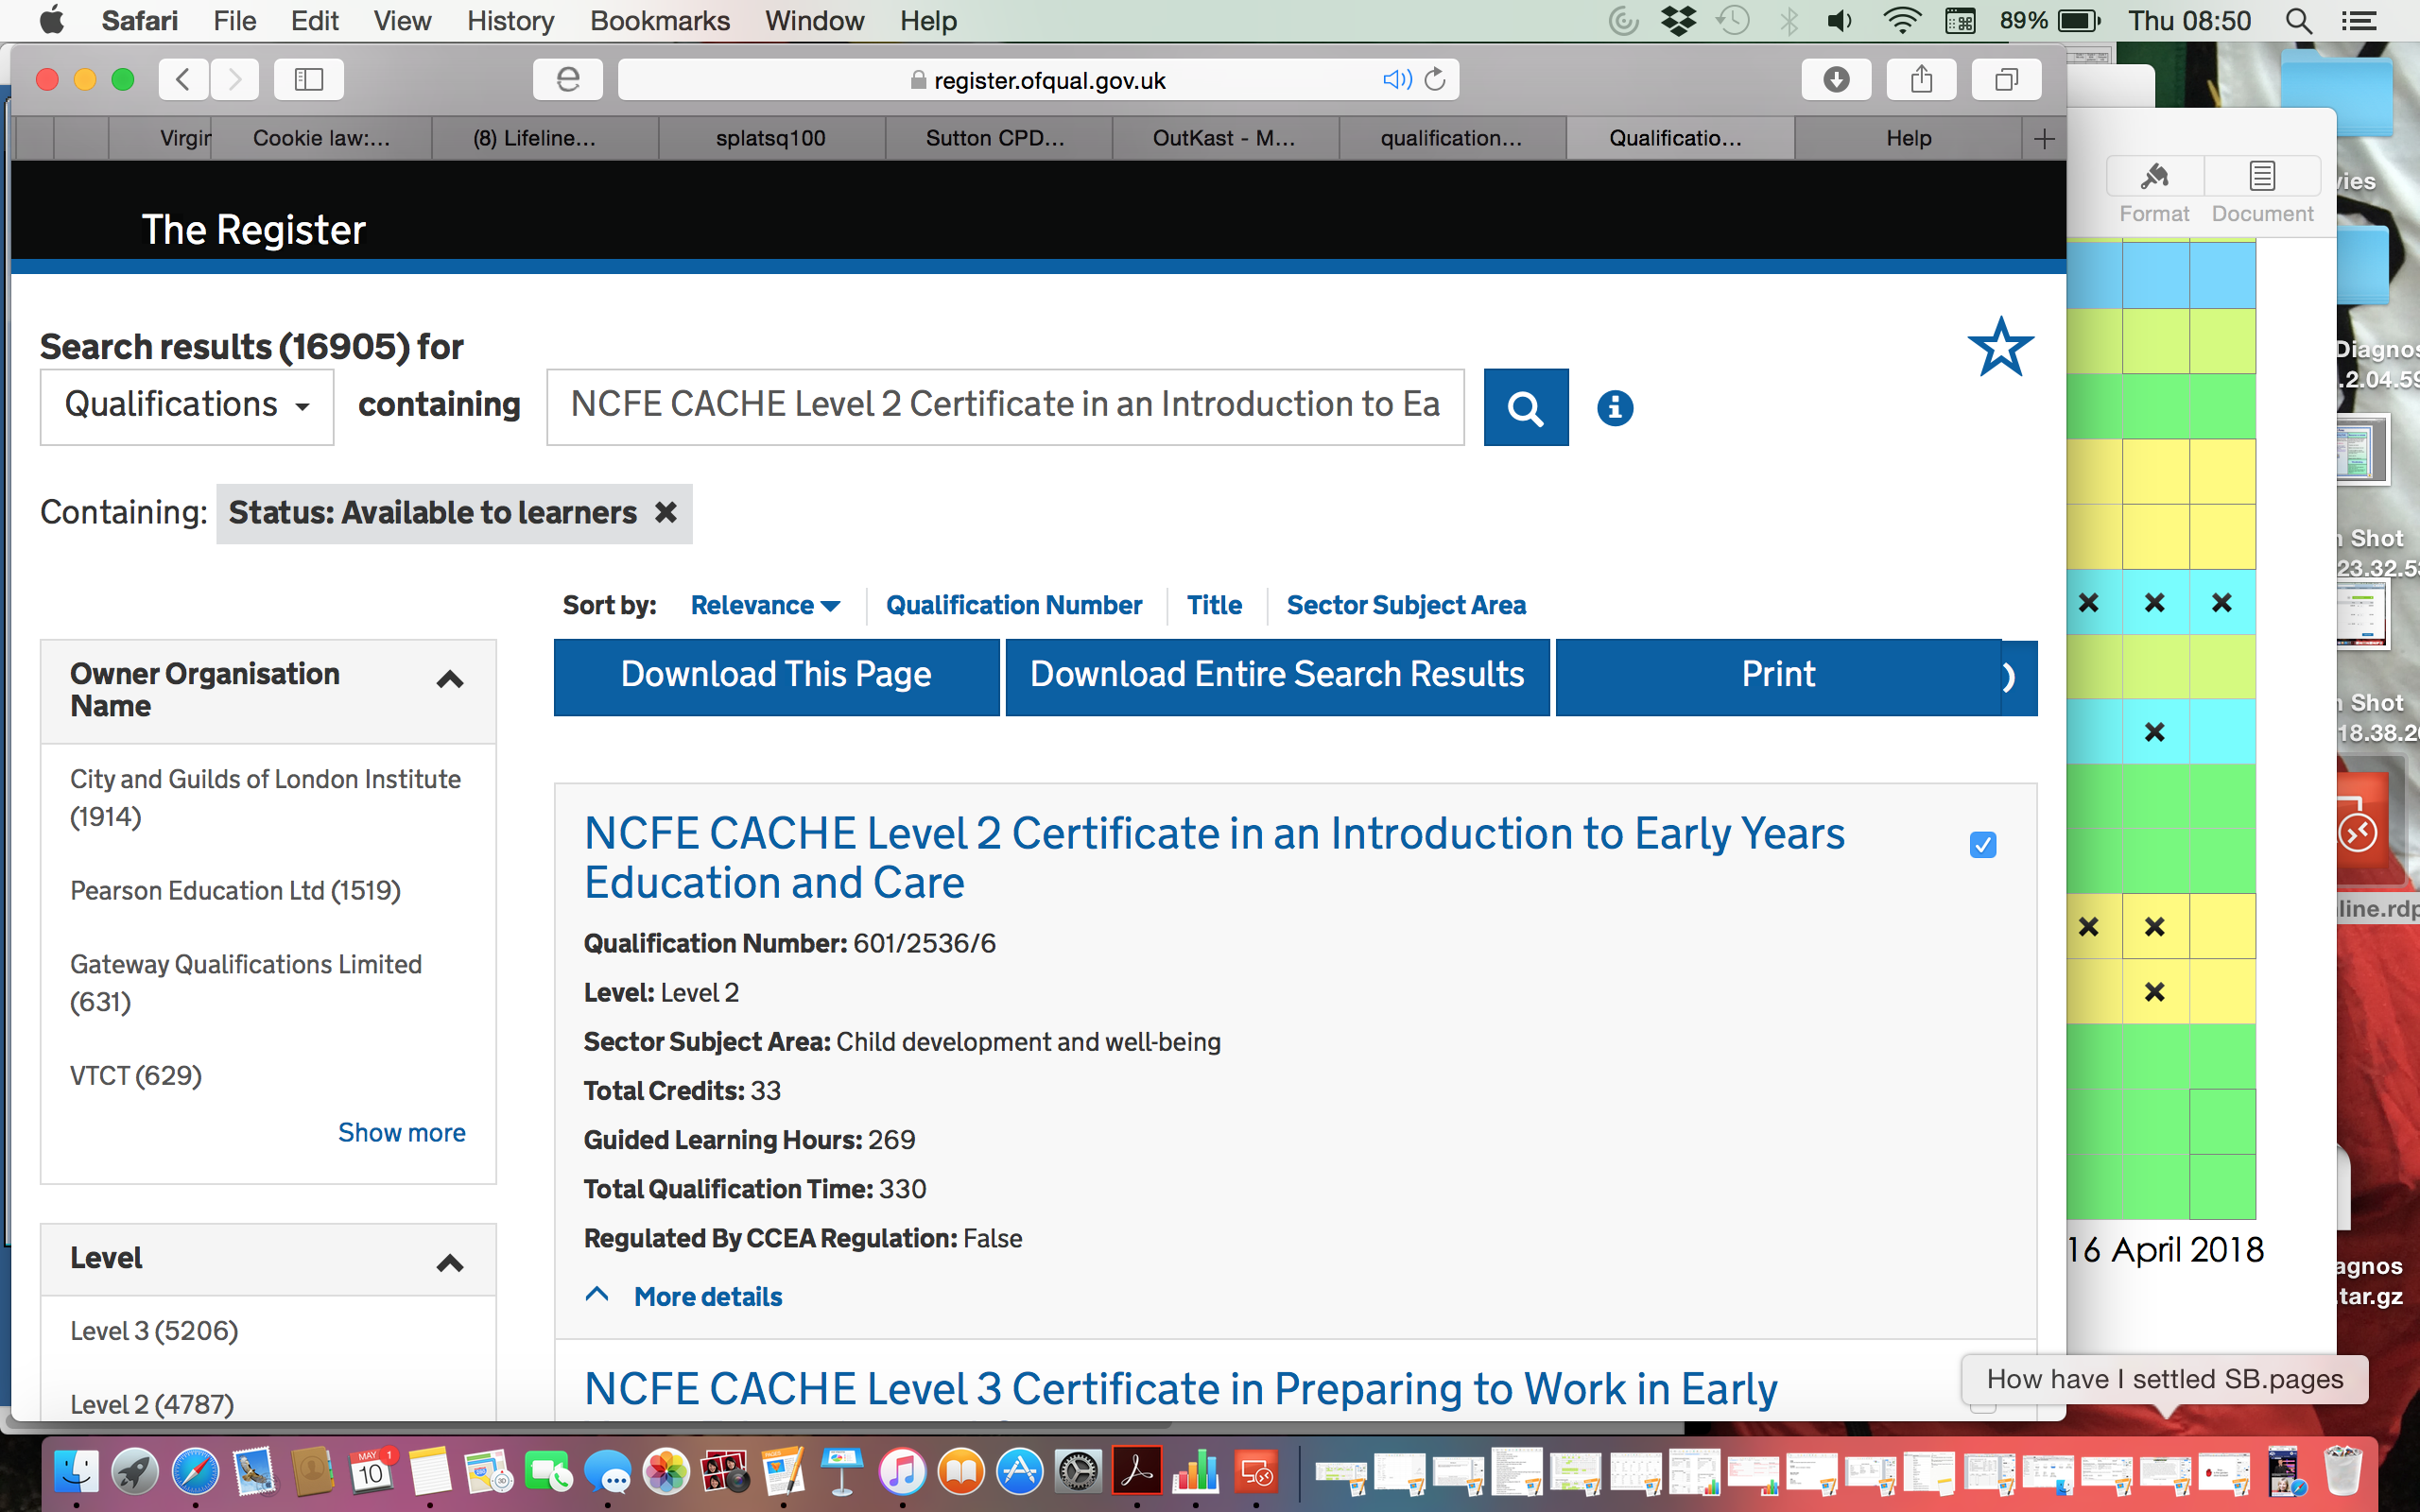Open Messages from the Dock
The width and height of the screenshot is (2420, 1512).
point(607,1471)
